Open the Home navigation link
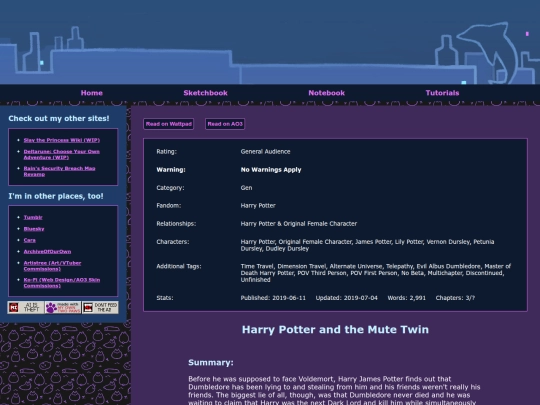This screenshot has width=540, height=405. pos(92,93)
